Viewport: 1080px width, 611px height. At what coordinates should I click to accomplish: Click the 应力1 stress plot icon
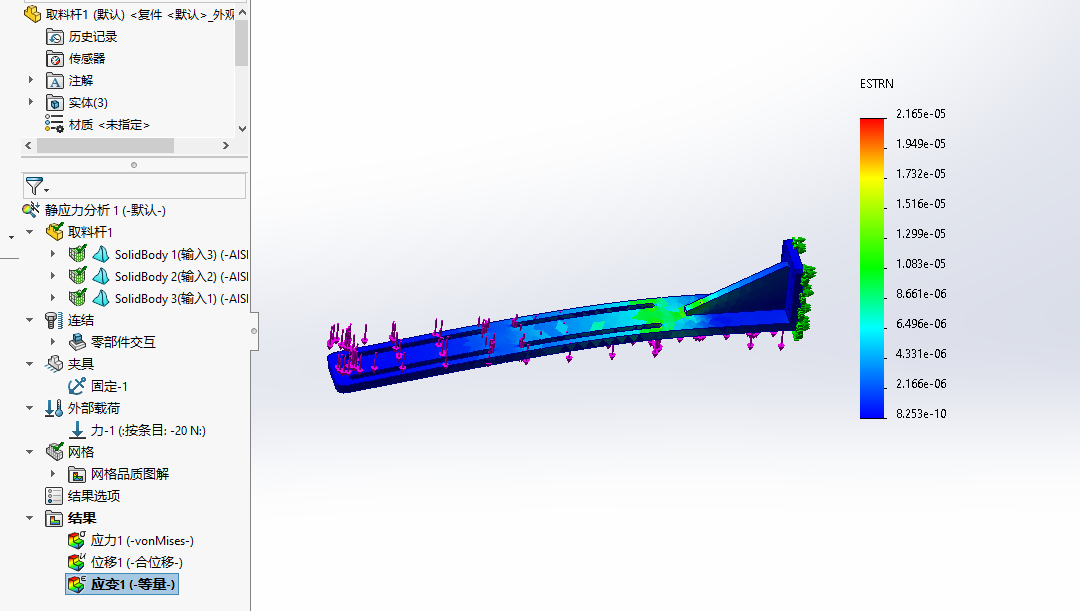[x=76, y=540]
